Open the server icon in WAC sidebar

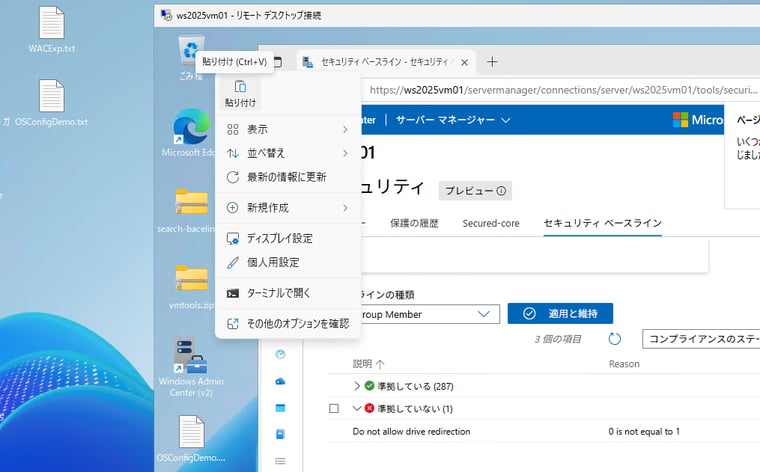click(x=280, y=434)
